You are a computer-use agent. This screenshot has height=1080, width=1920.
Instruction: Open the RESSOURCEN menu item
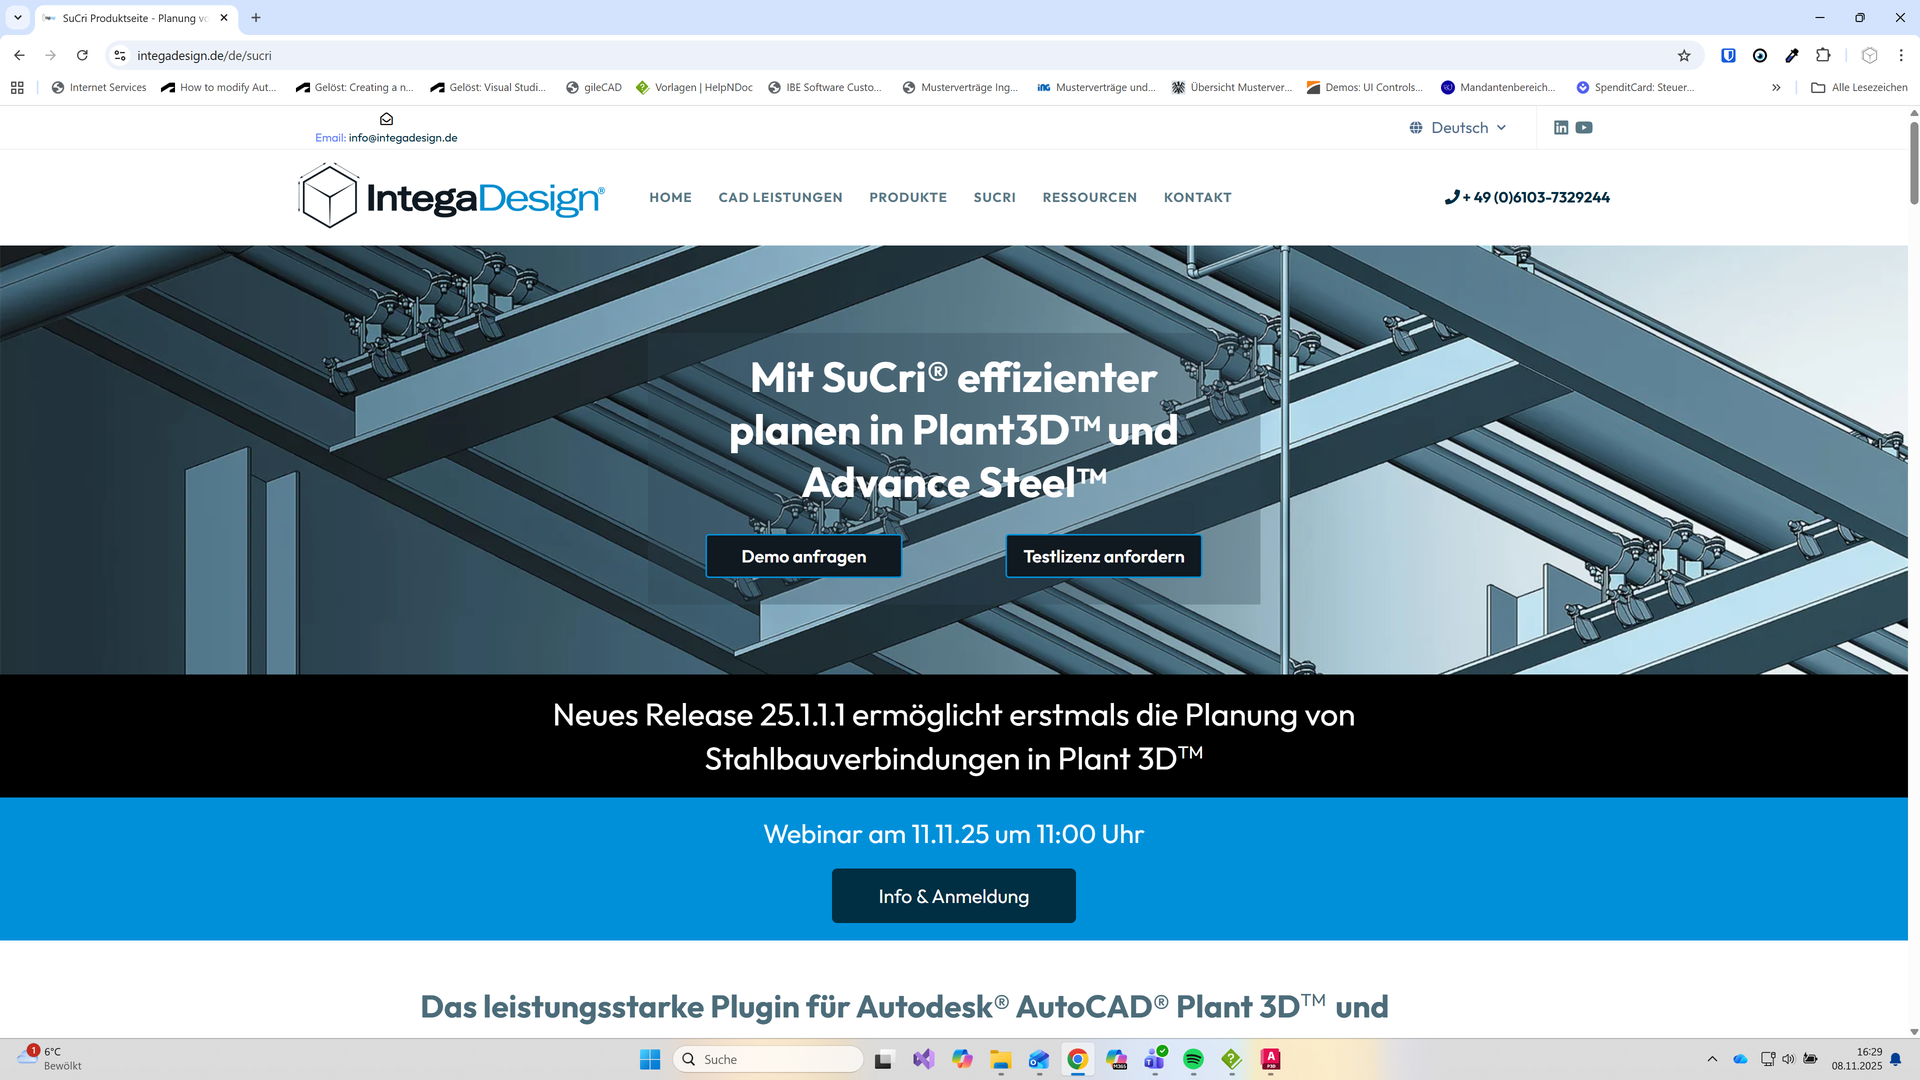coord(1089,198)
